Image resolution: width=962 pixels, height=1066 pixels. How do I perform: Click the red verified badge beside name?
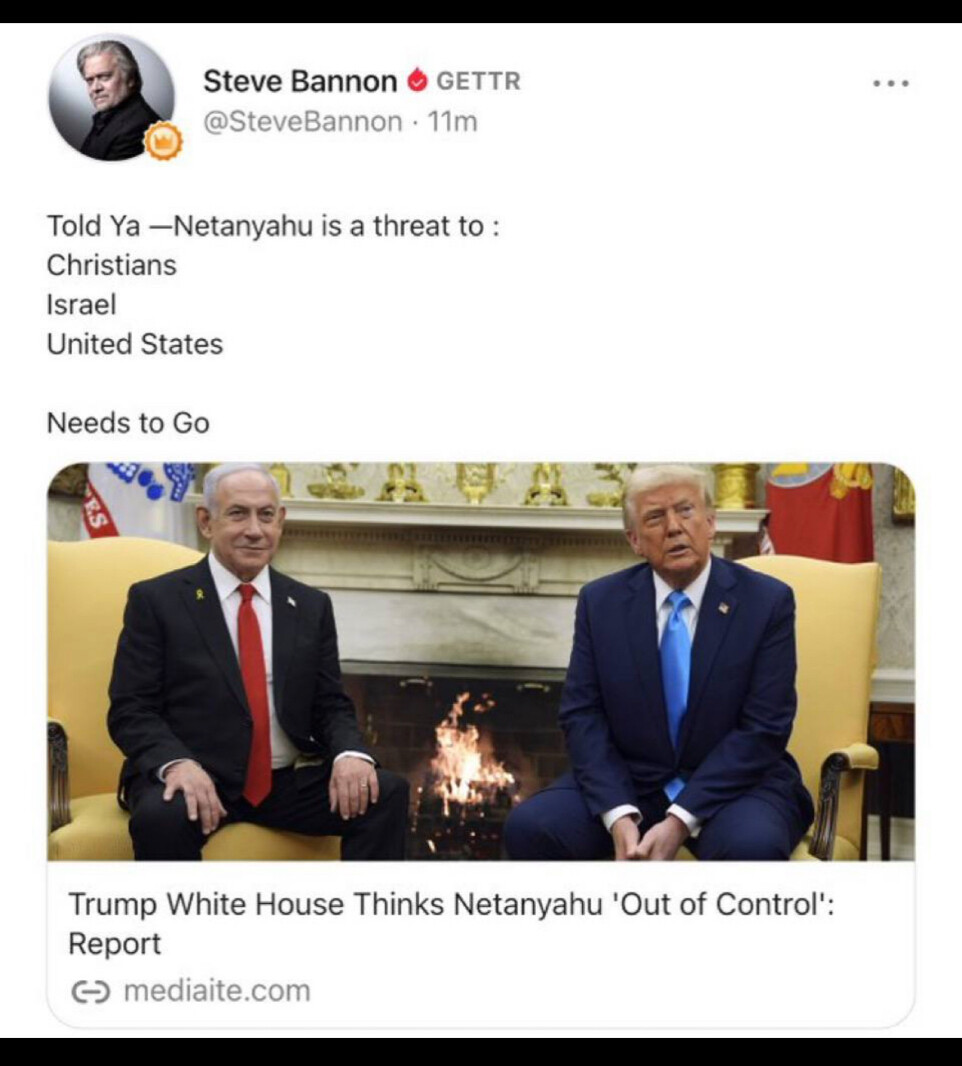(417, 81)
